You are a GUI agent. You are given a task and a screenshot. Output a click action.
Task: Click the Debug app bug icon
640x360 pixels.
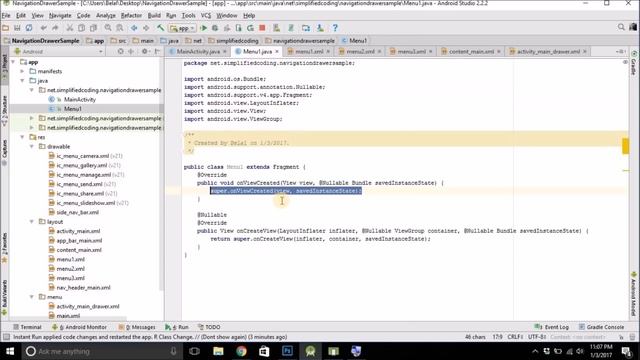215,28
